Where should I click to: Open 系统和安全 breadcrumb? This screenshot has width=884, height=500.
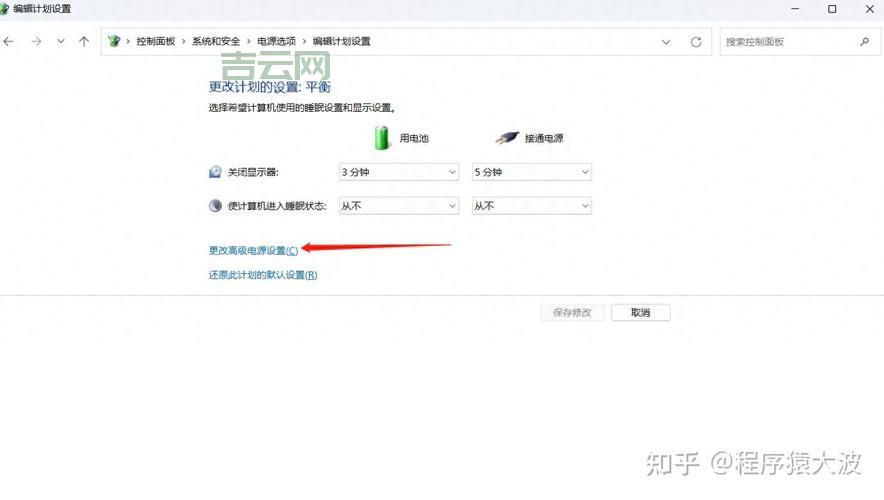(x=216, y=42)
